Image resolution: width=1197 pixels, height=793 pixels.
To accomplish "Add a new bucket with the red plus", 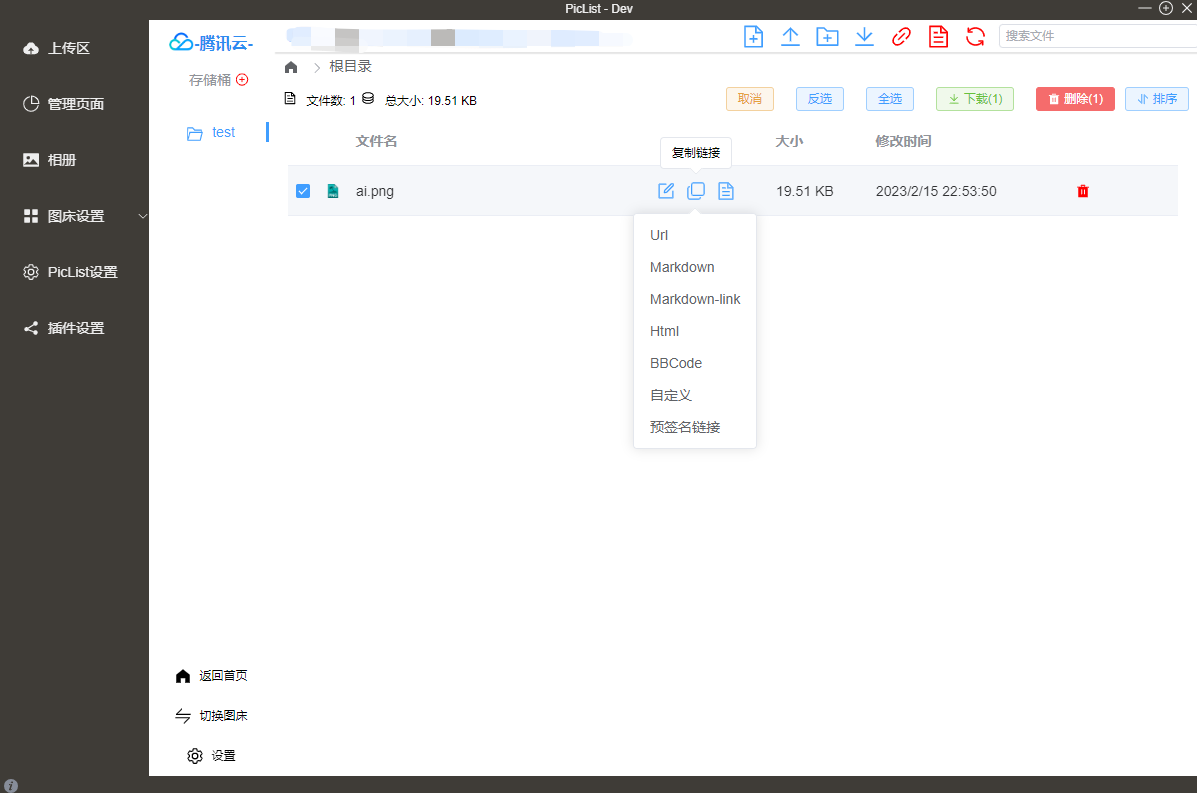I will coord(242,79).
